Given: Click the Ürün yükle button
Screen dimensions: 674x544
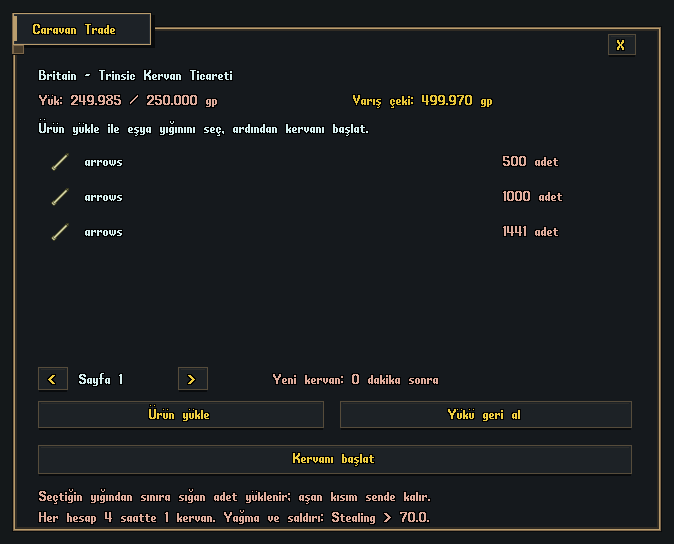Looking at the screenshot, I should click(181, 415).
